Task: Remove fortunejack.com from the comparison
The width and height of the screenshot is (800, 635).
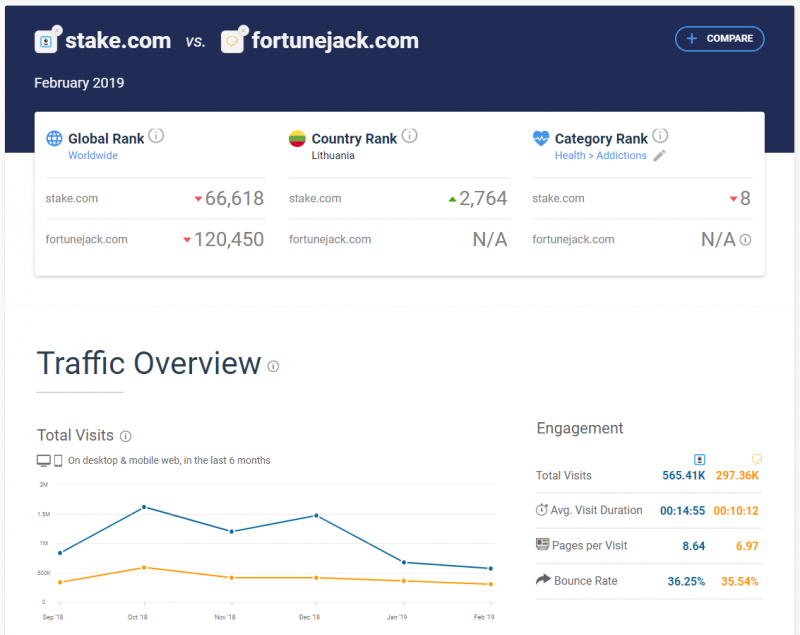Action: click(244, 30)
